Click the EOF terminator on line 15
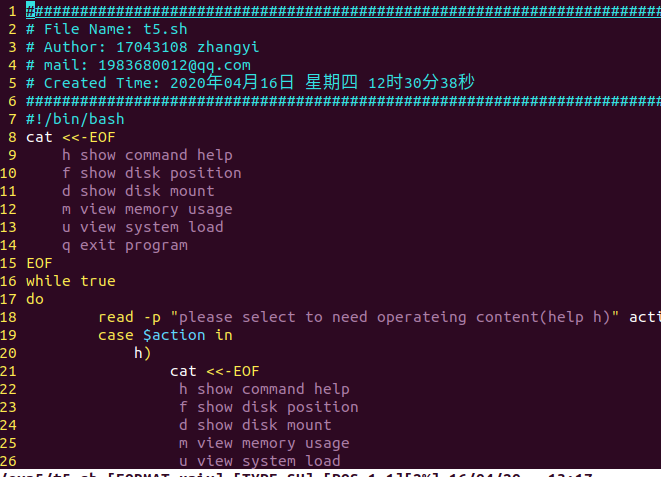661x477 pixels. [x=39, y=263]
